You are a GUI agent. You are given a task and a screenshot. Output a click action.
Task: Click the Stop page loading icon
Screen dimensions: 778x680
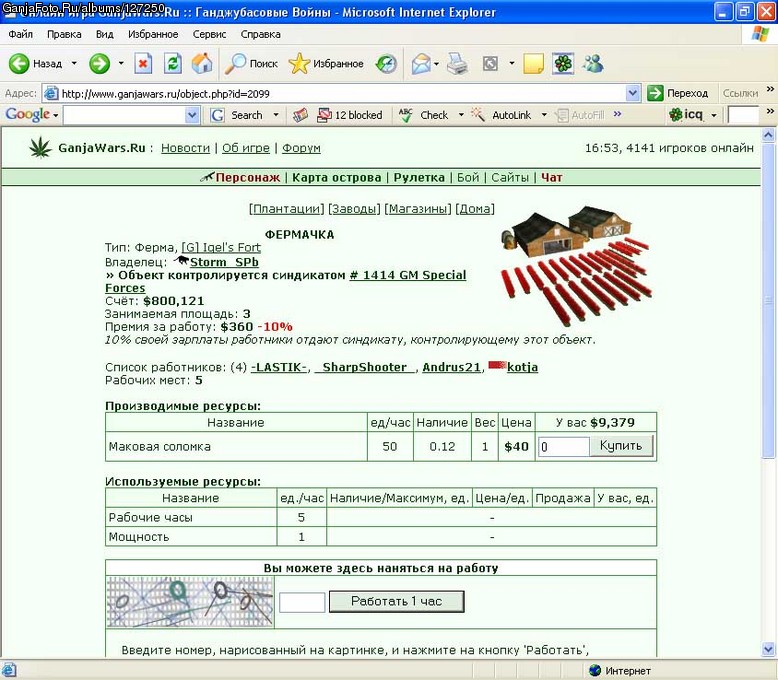coord(143,64)
